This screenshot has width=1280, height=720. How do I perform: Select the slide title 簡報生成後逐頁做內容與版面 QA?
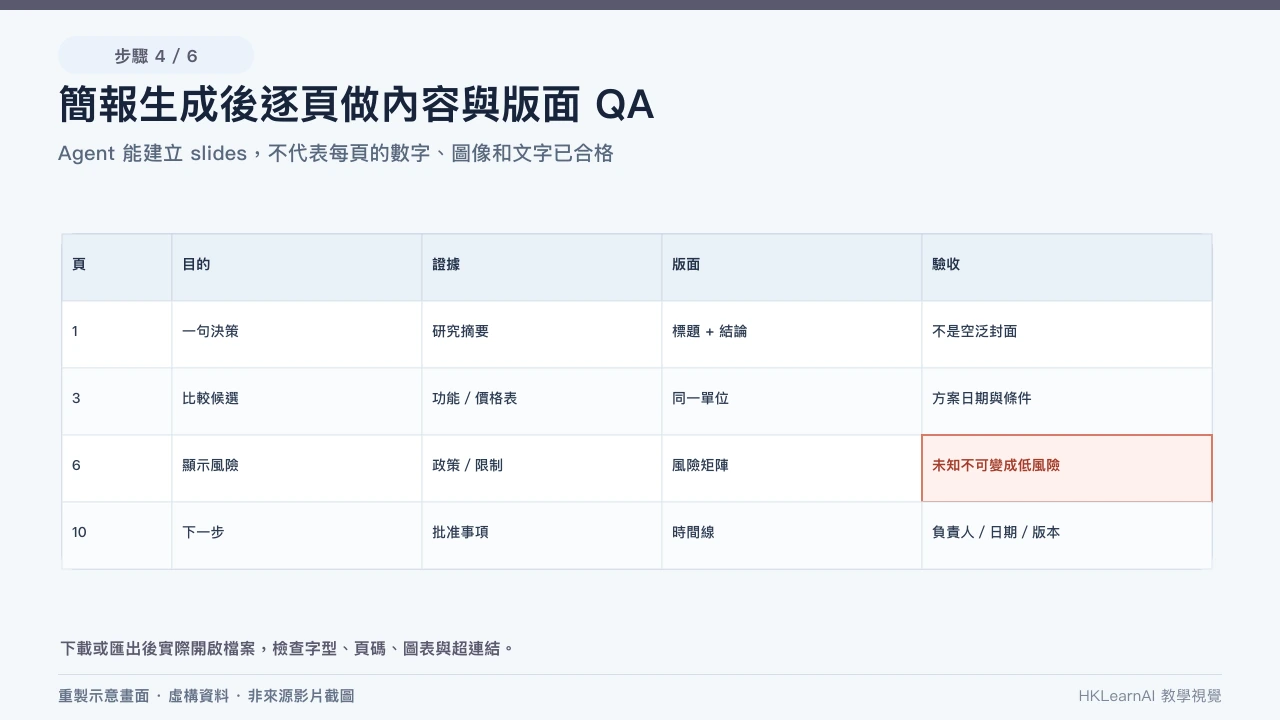click(x=357, y=104)
